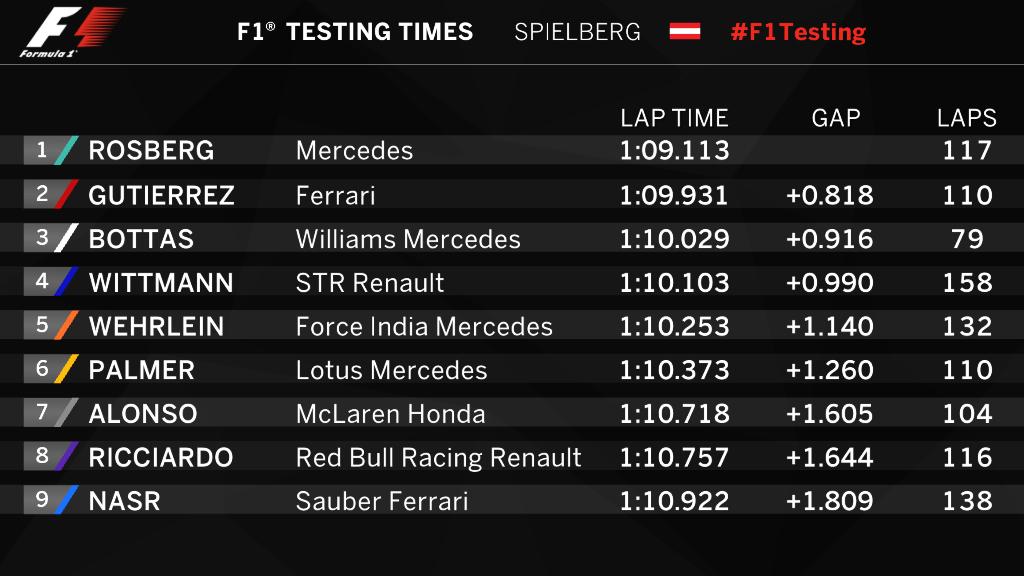Click the GAP column header

click(836, 118)
